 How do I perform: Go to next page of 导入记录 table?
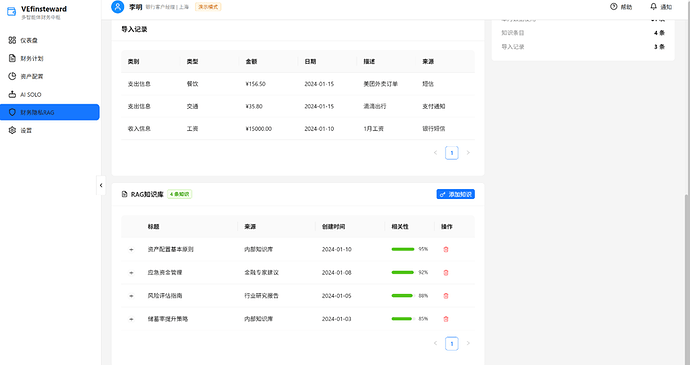pyautogui.click(x=468, y=153)
